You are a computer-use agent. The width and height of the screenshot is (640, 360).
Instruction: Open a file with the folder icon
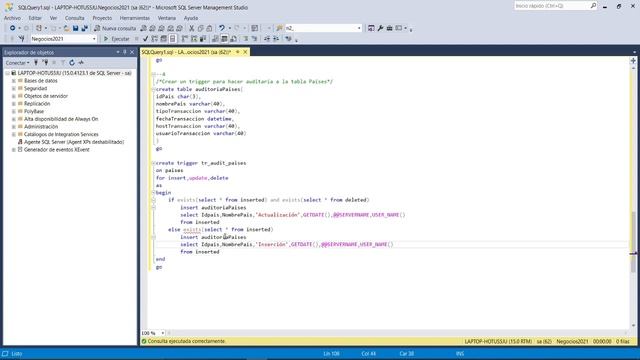pyautogui.click(x=67, y=28)
